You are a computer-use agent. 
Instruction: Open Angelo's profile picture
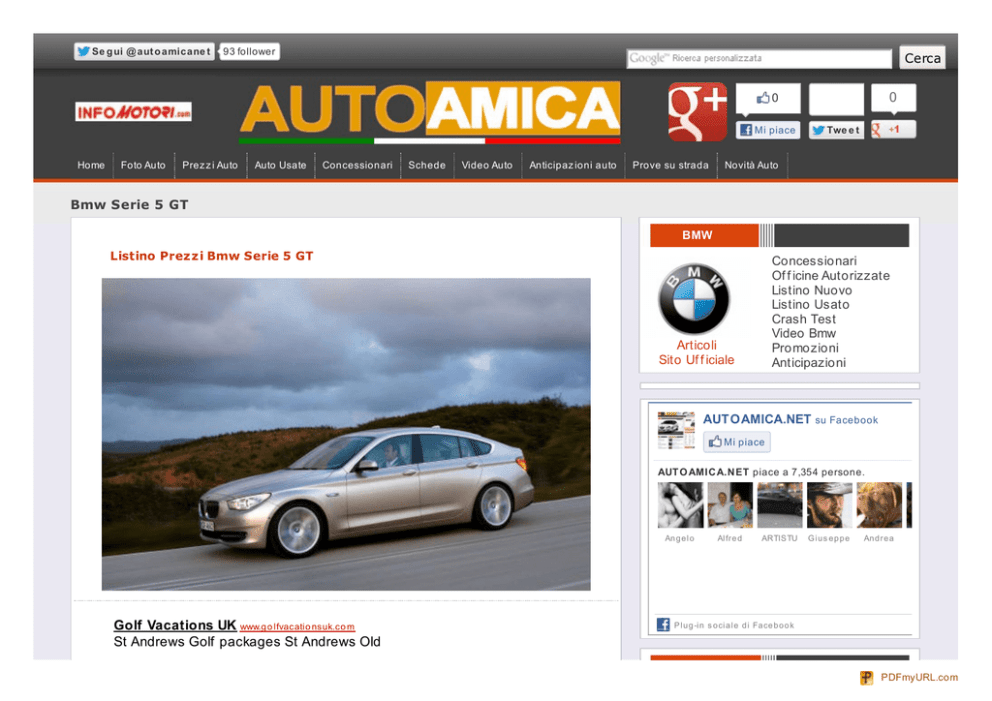(x=680, y=505)
